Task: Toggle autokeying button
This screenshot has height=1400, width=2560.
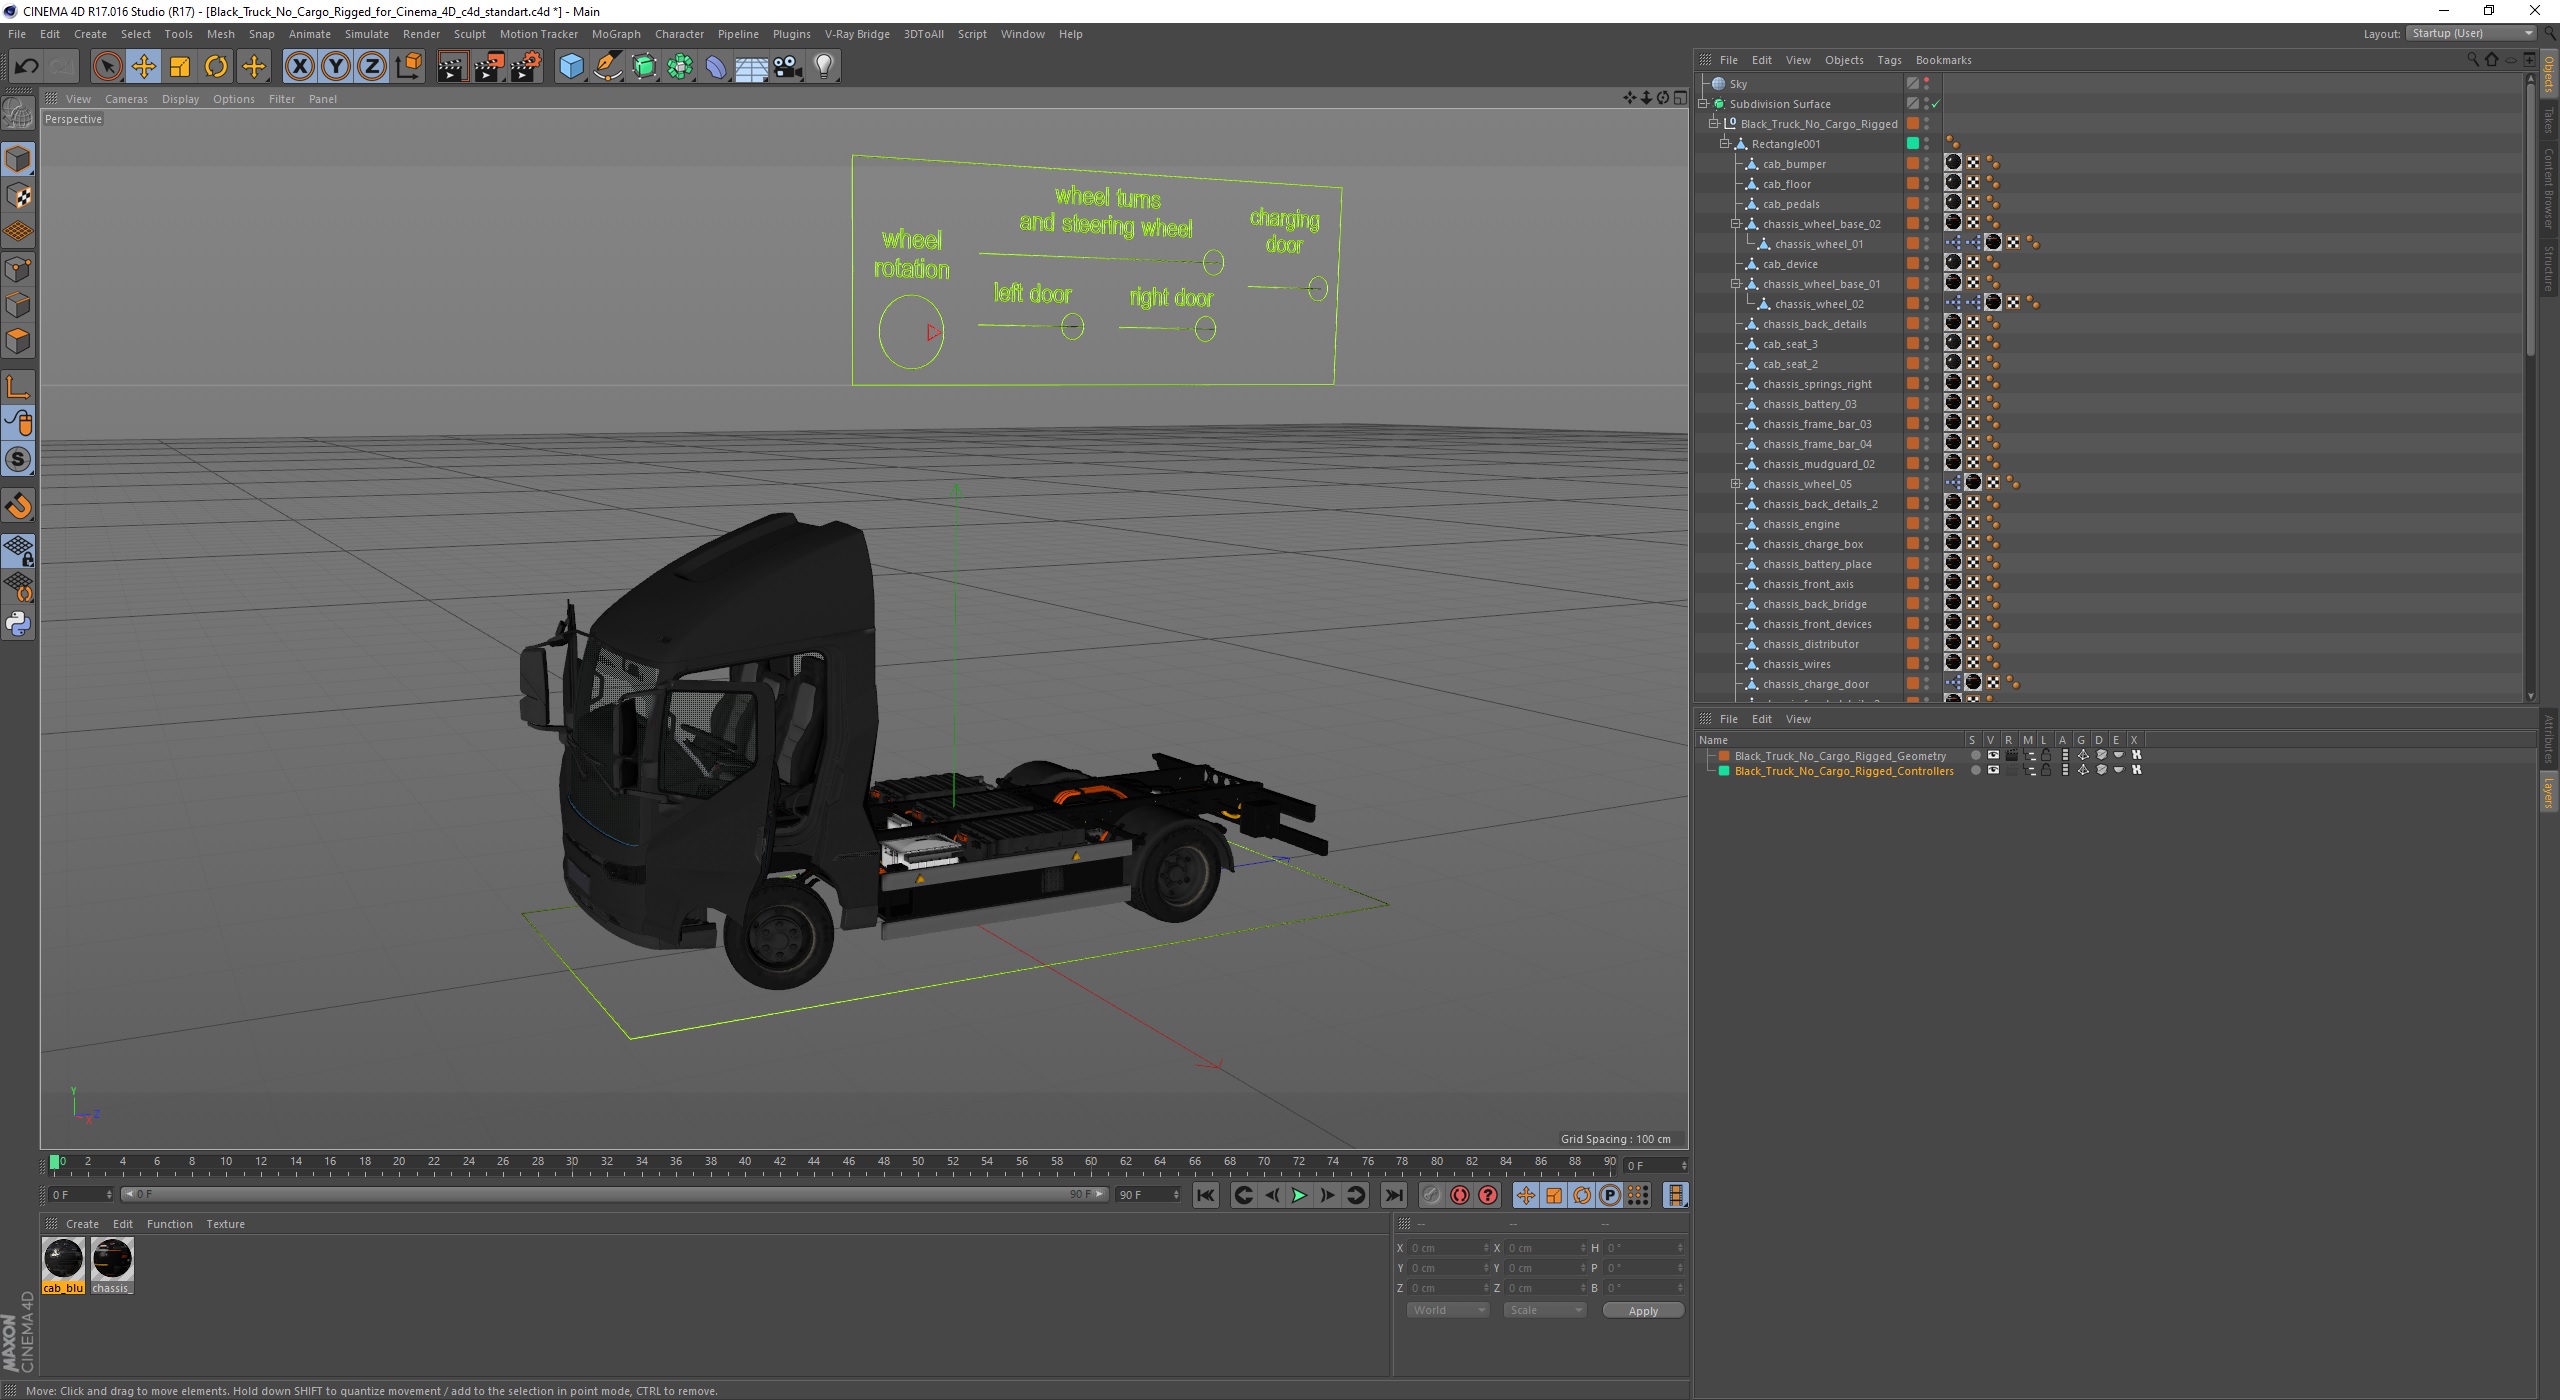Action: (1460, 1195)
